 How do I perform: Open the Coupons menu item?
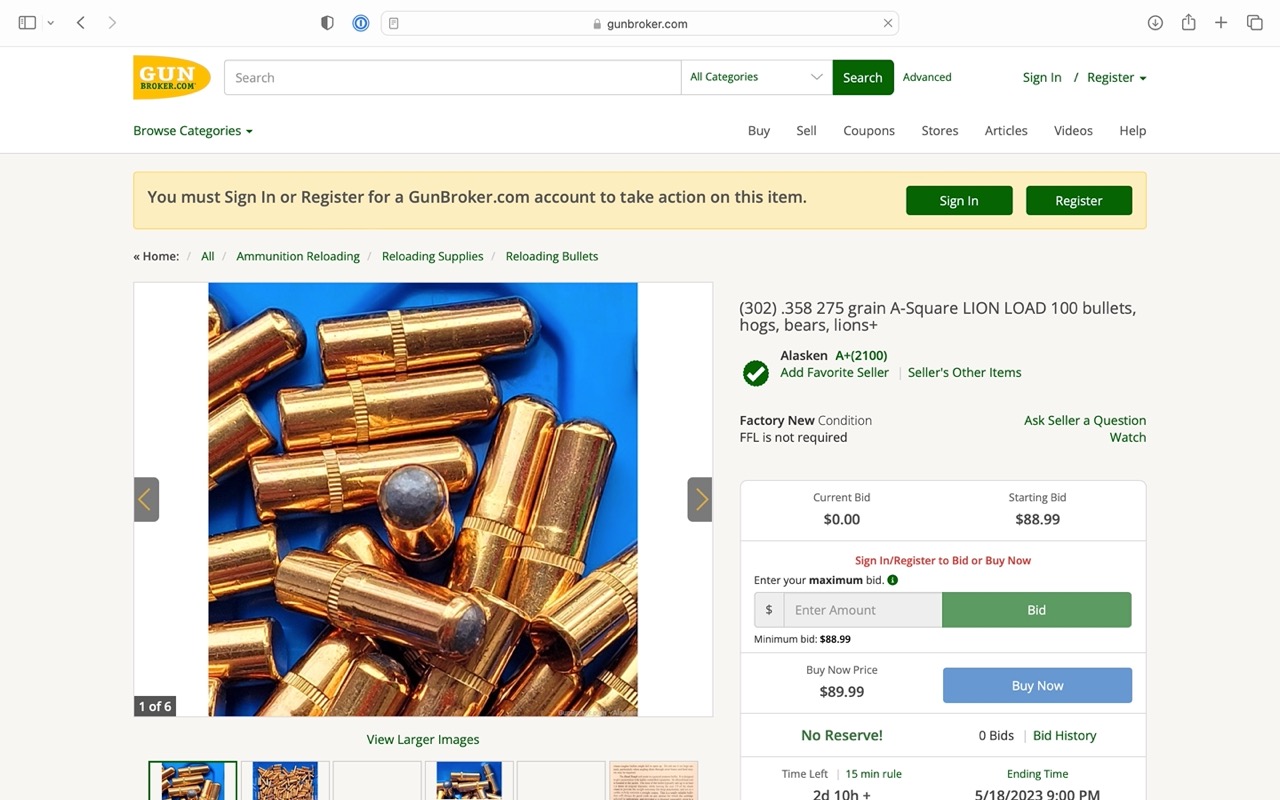[x=868, y=131]
